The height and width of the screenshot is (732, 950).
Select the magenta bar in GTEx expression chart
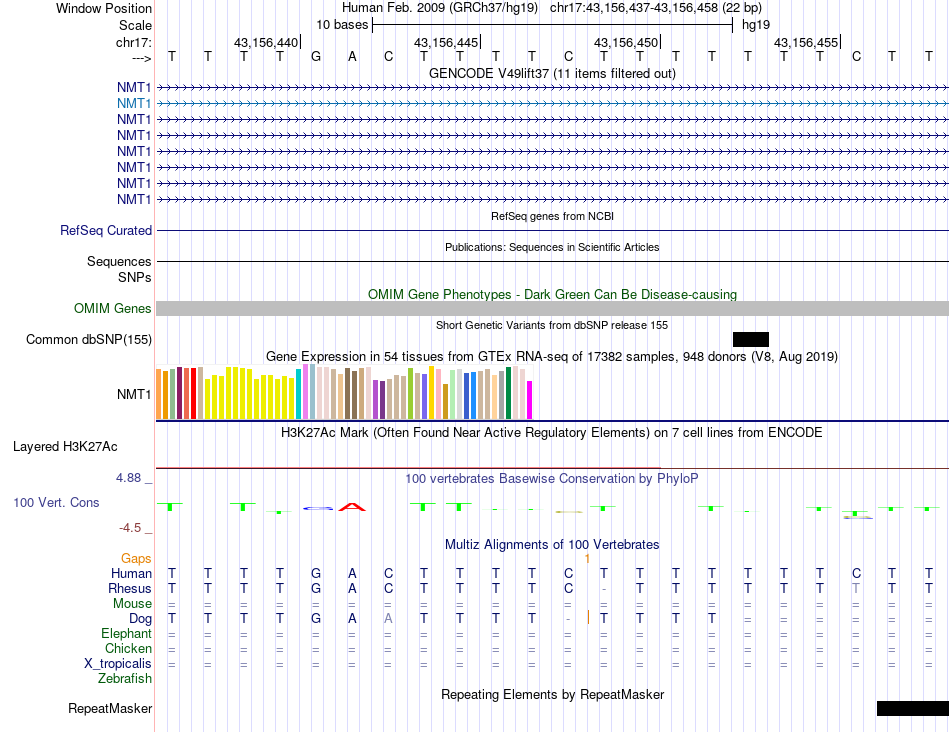530,400
